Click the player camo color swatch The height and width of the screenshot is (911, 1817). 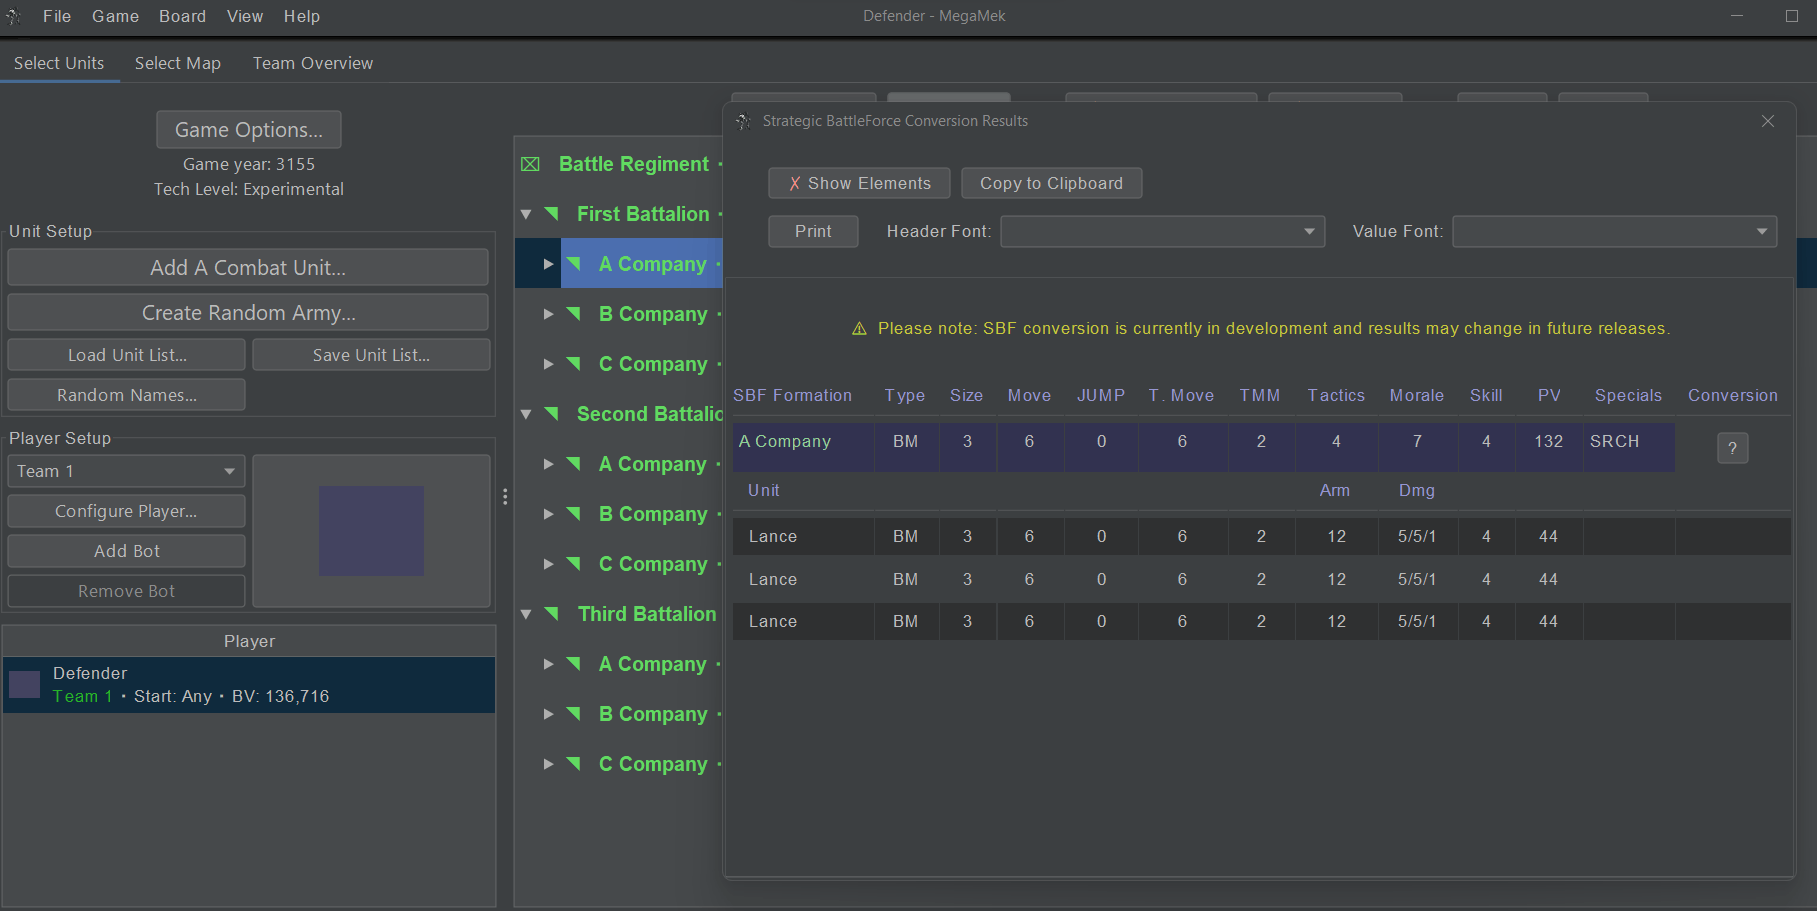[371, 531]
